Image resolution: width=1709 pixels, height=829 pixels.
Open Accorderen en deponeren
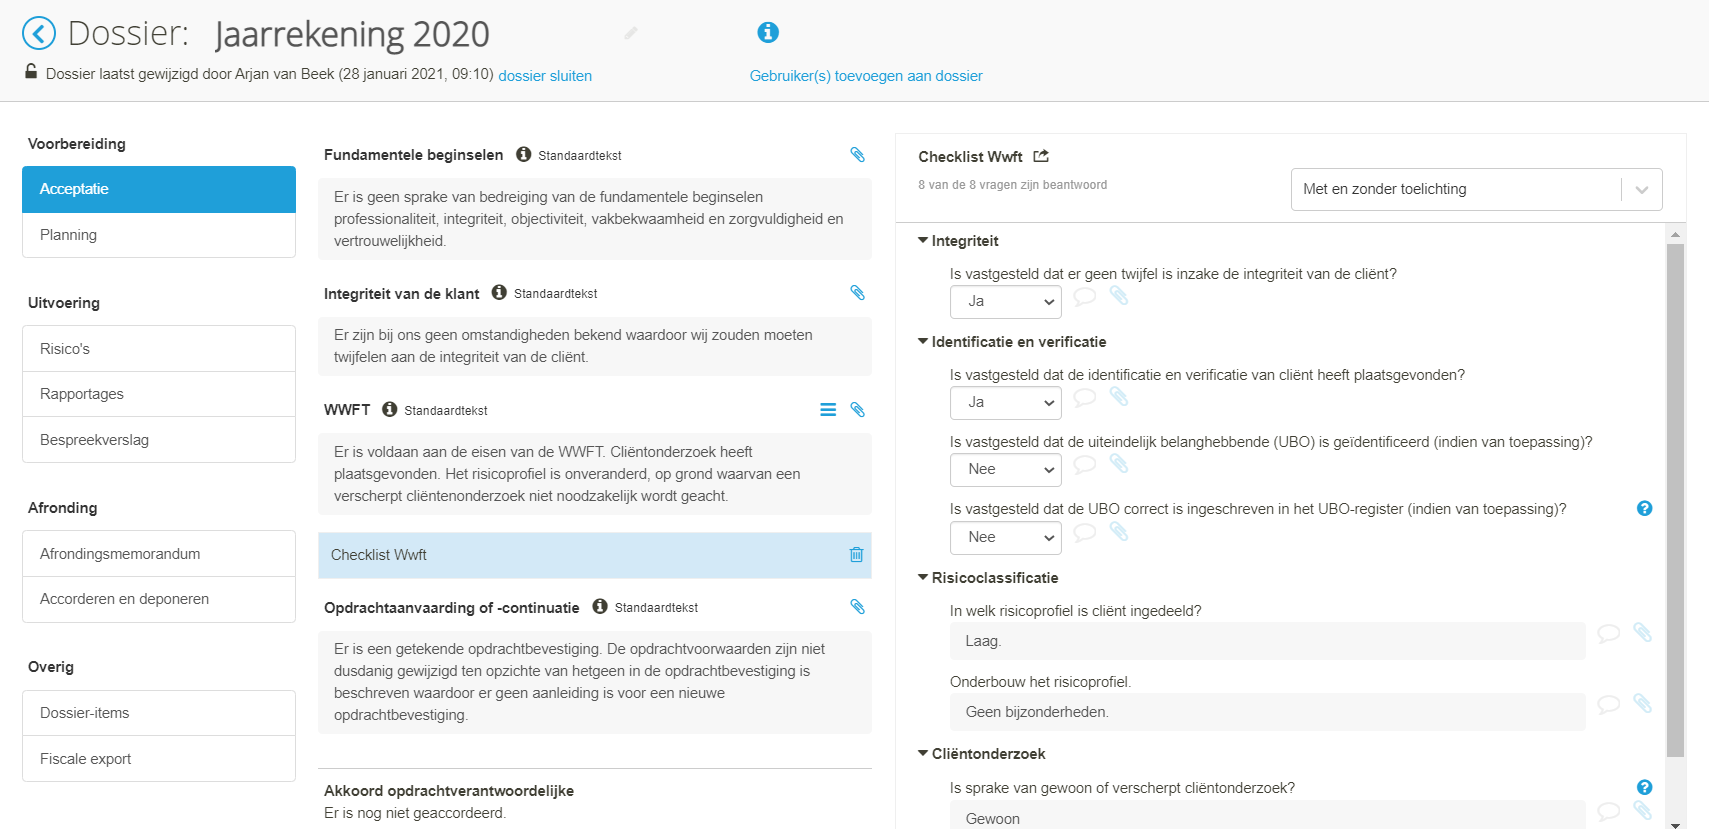(x=159, y=599)
